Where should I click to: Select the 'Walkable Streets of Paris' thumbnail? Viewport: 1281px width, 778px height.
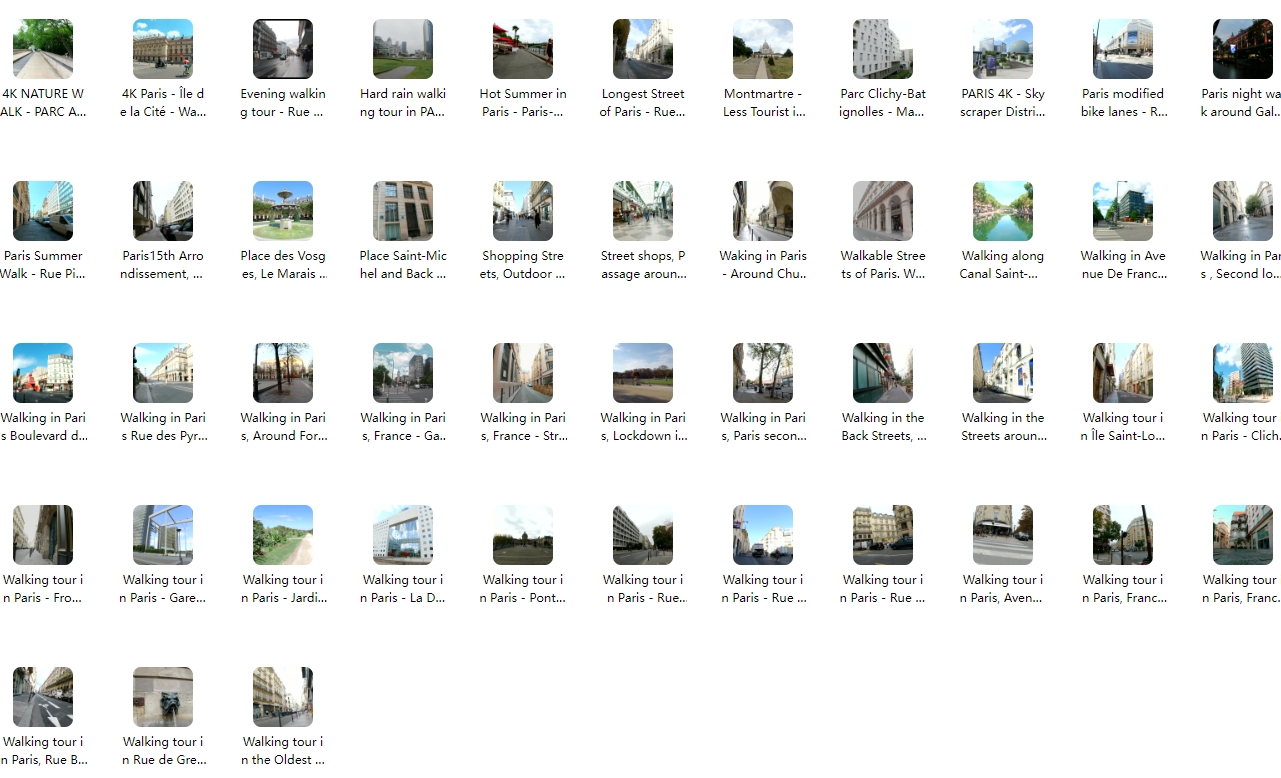click(883, 211)
